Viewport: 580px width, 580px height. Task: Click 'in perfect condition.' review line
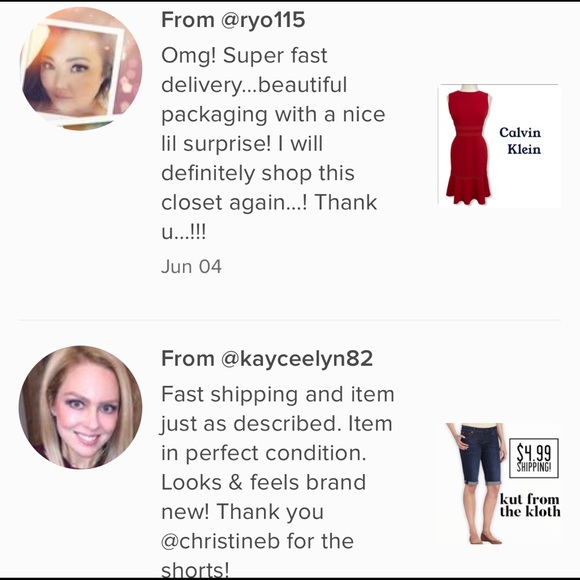point(264,453)
